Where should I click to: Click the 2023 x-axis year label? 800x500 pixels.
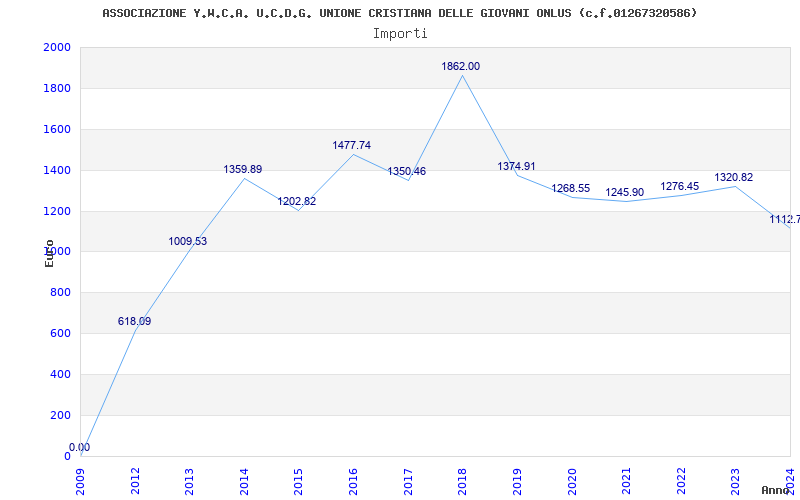click(x=736, y=481)
